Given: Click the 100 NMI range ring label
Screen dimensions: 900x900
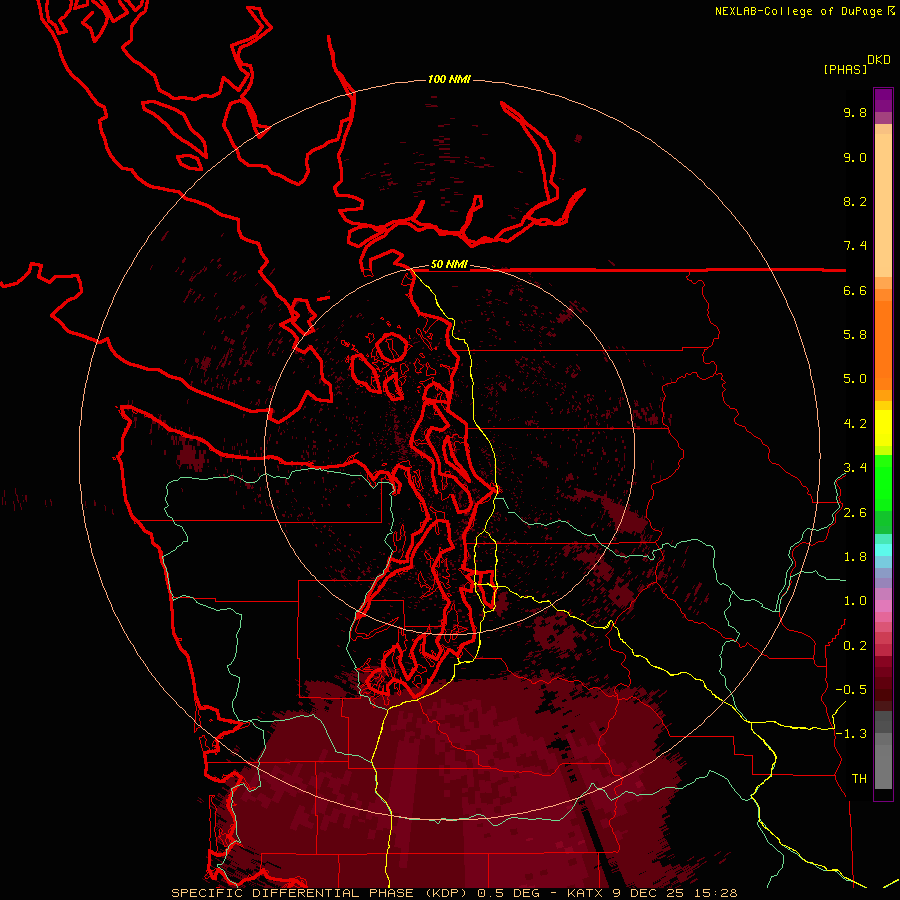Looking at the screenshot, I should click(x=449, y=79).
